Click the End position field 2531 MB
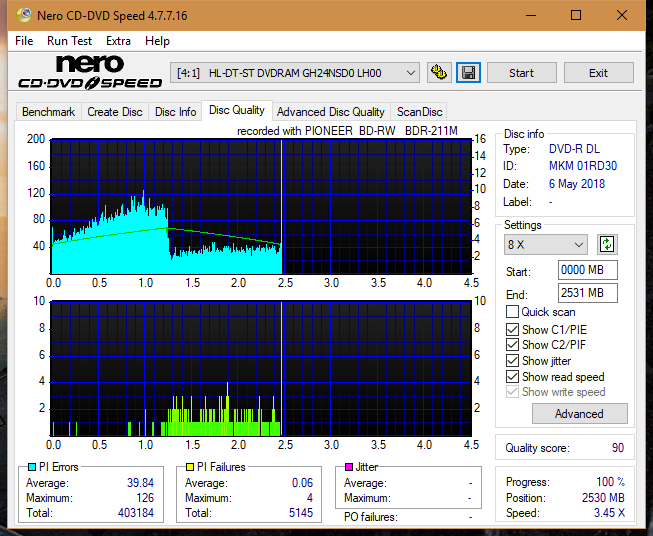Image resolution: width=653 pixels, height=536 pixels. tap(588, 293)
